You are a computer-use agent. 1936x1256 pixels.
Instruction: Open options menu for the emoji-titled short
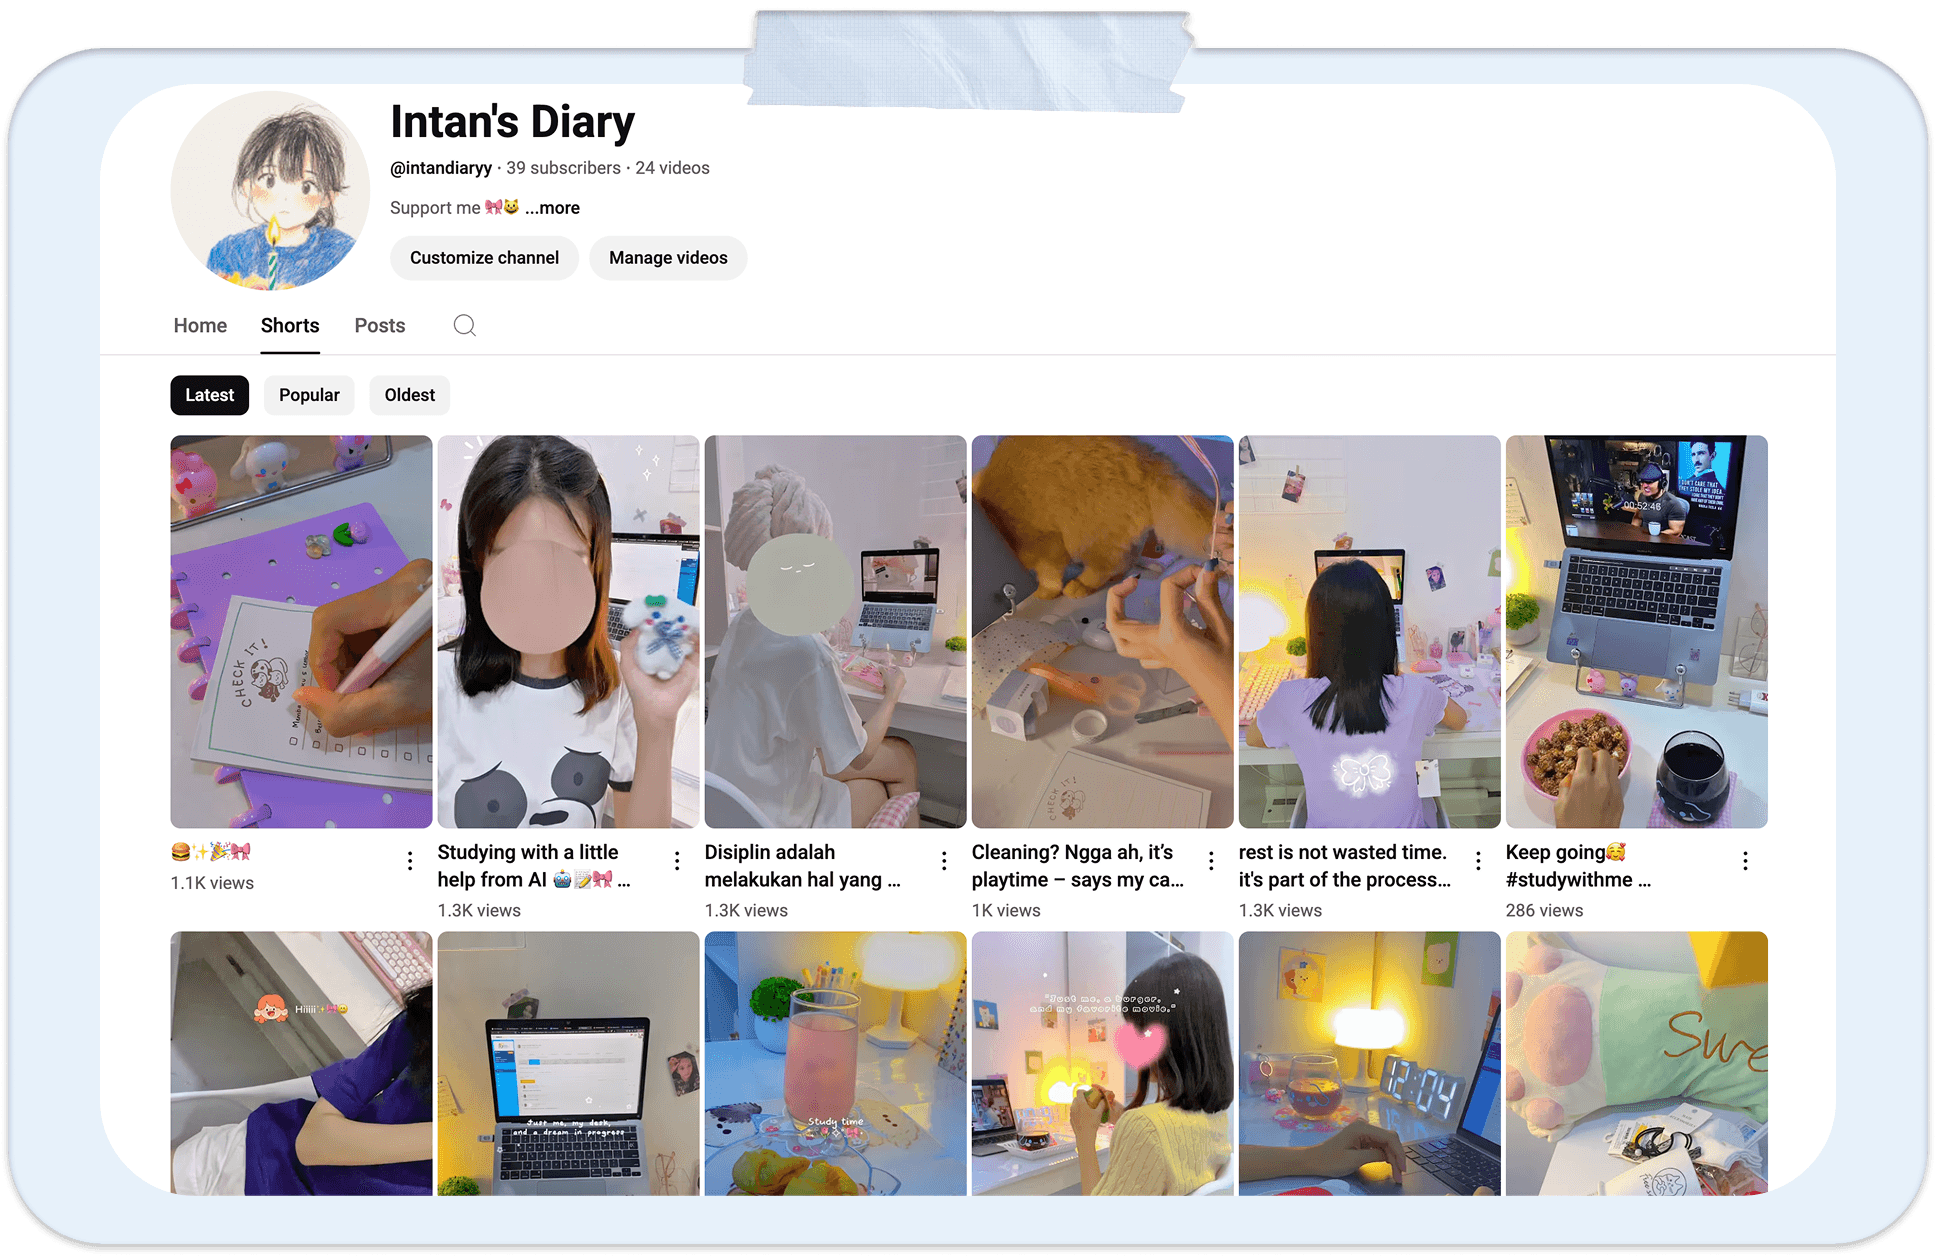(410, 861)
